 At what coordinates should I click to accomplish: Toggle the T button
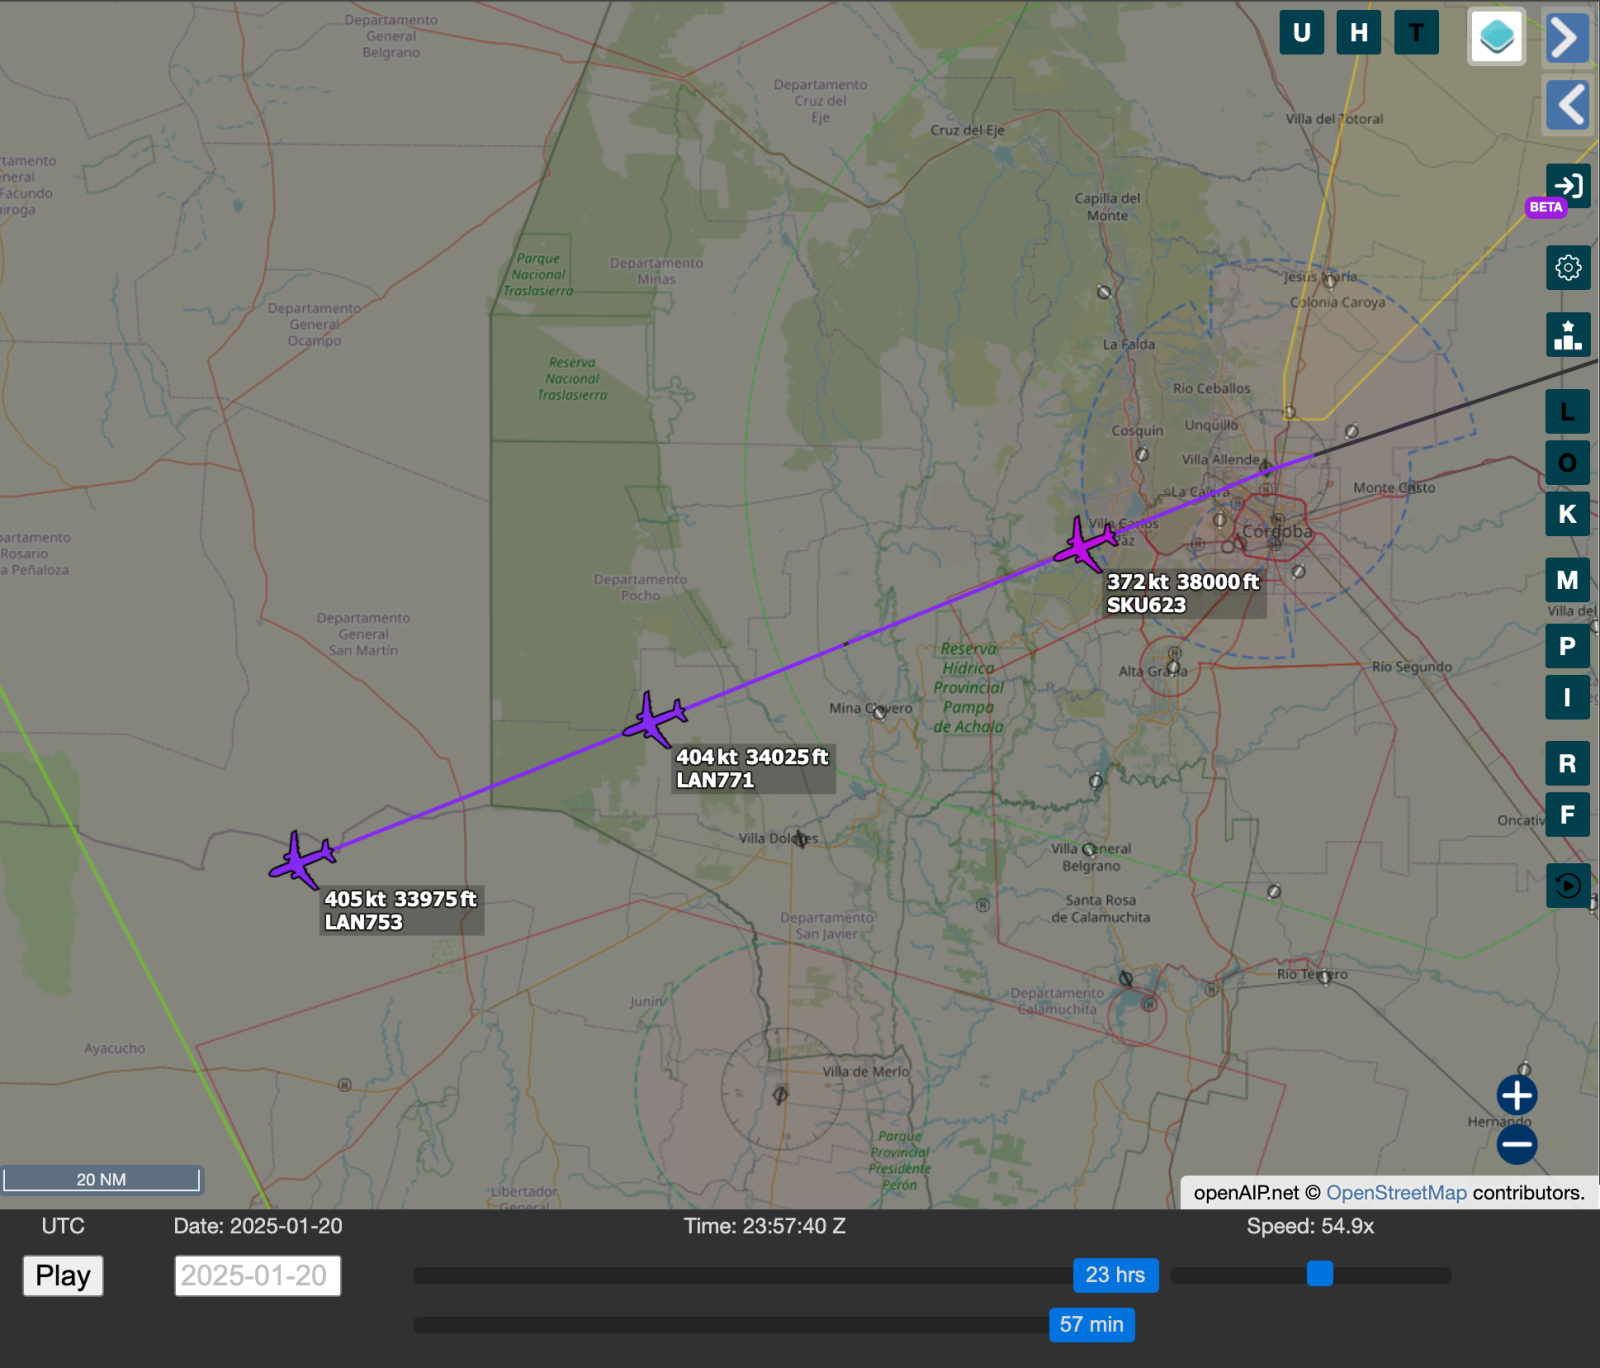tap(1416, 33)
